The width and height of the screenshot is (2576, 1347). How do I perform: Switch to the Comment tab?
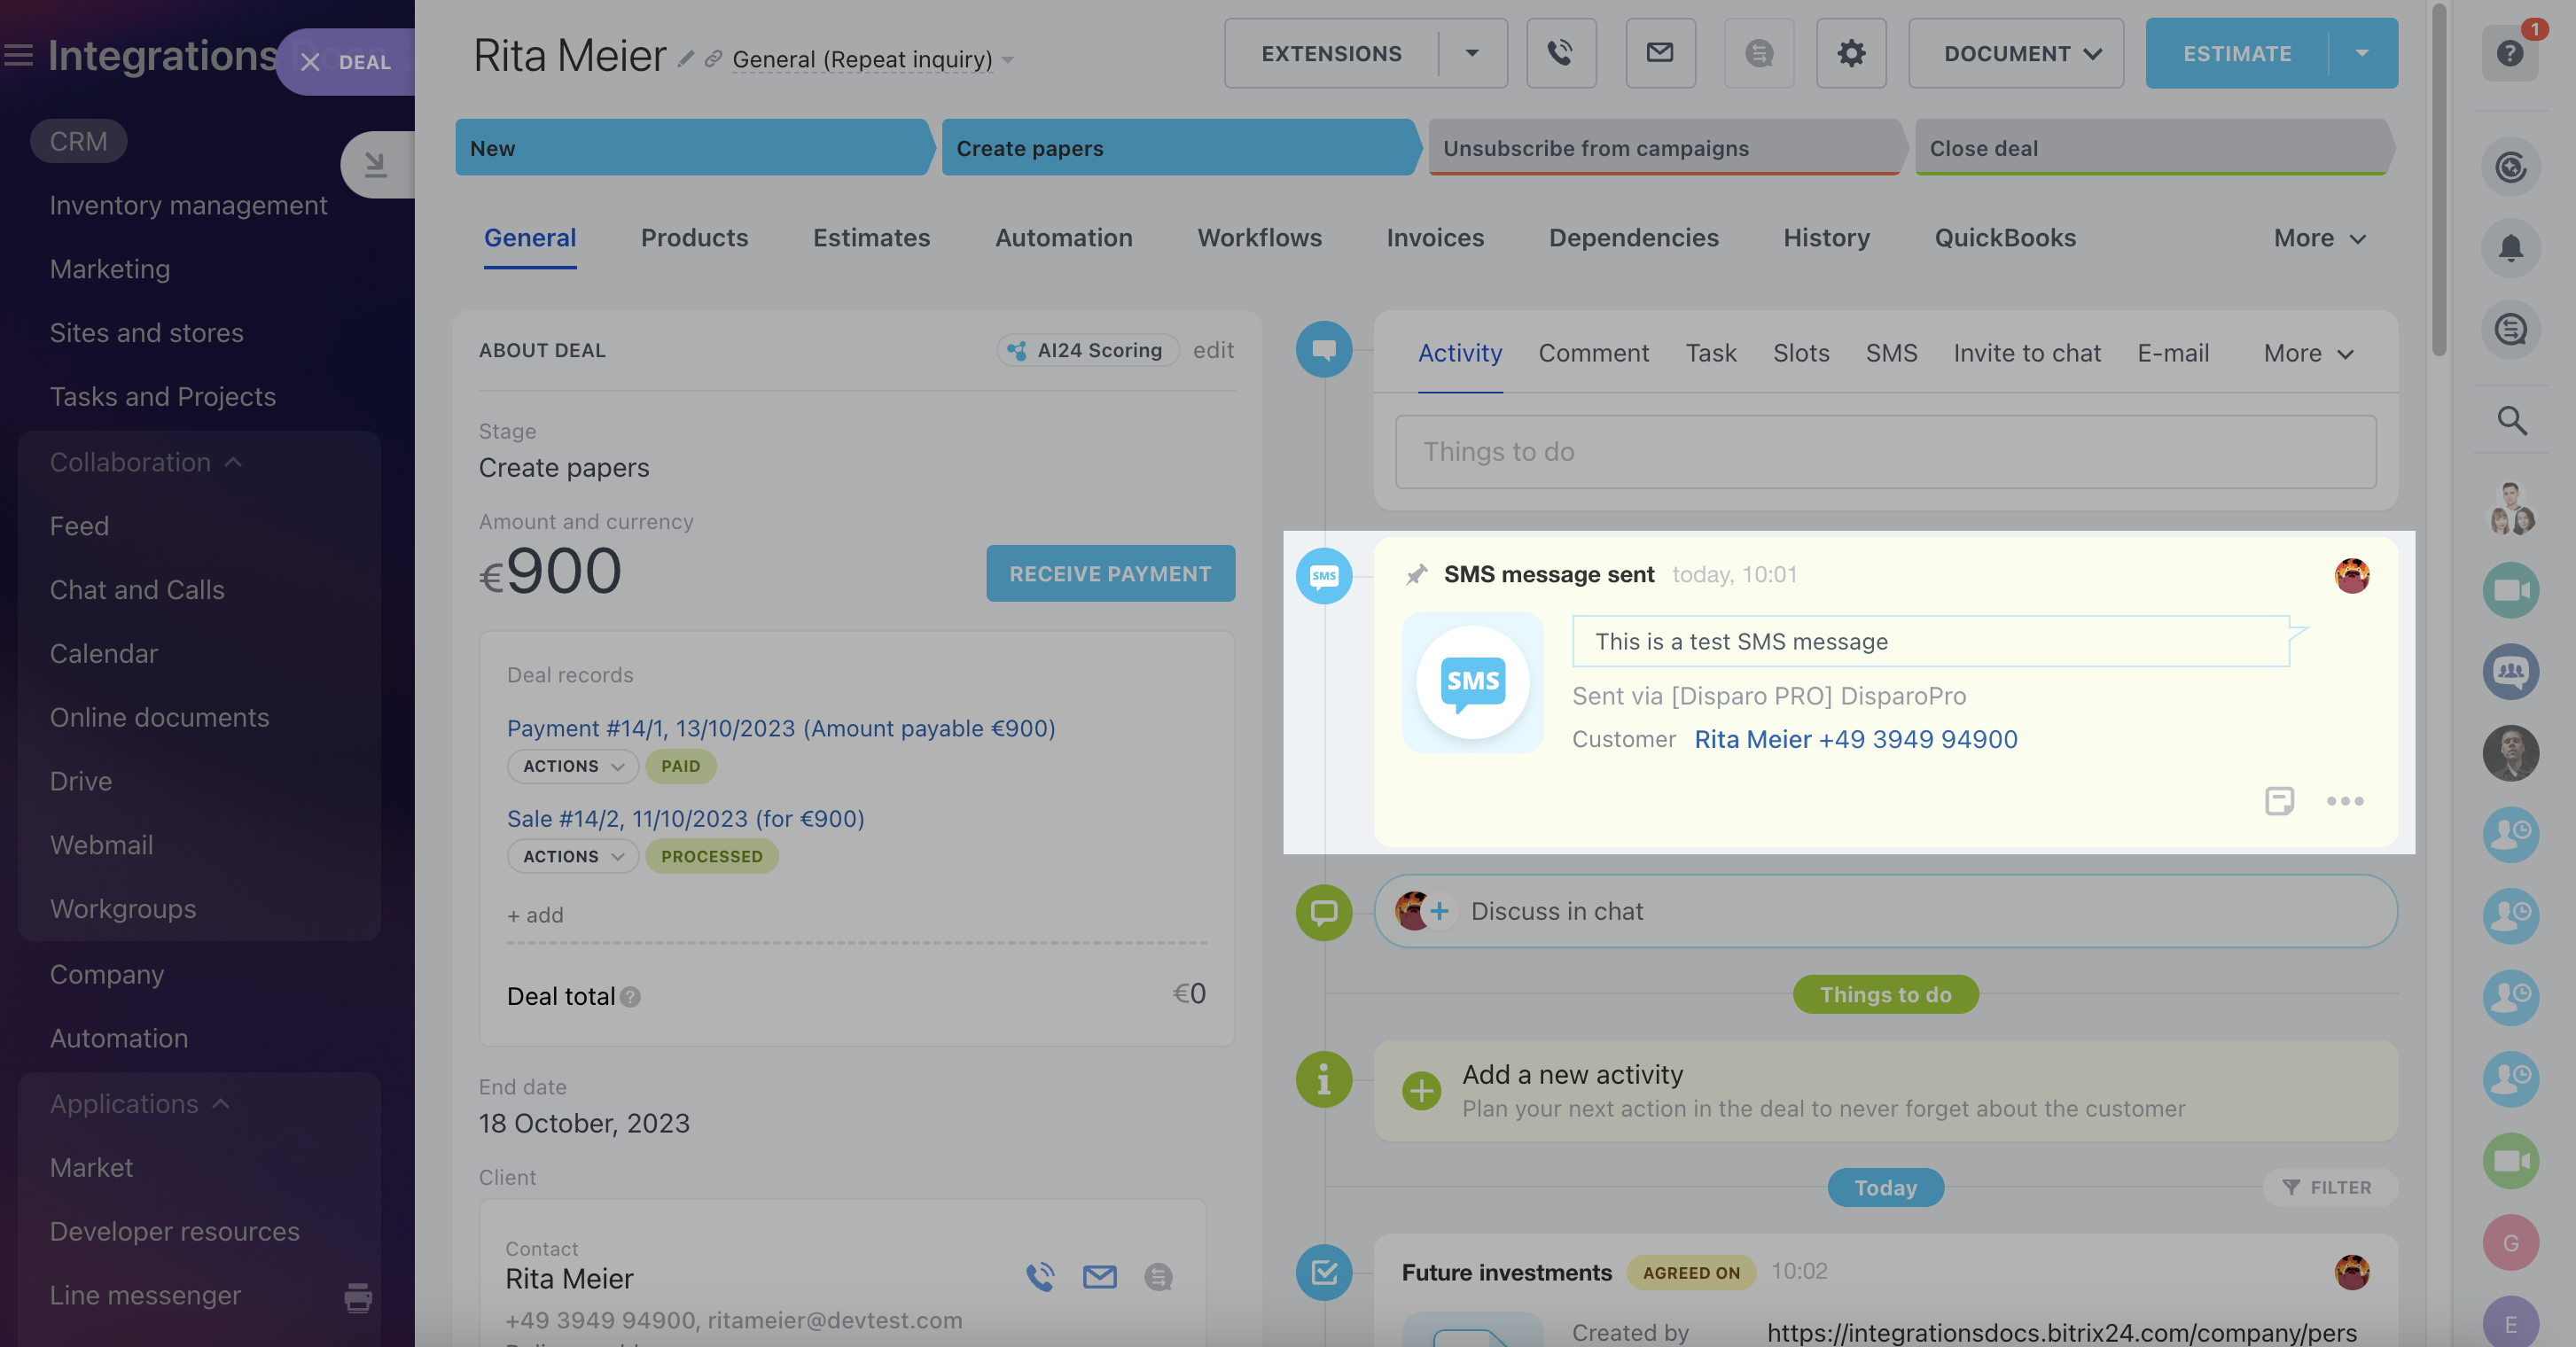pyautogui.click(x=1593, y=353)
